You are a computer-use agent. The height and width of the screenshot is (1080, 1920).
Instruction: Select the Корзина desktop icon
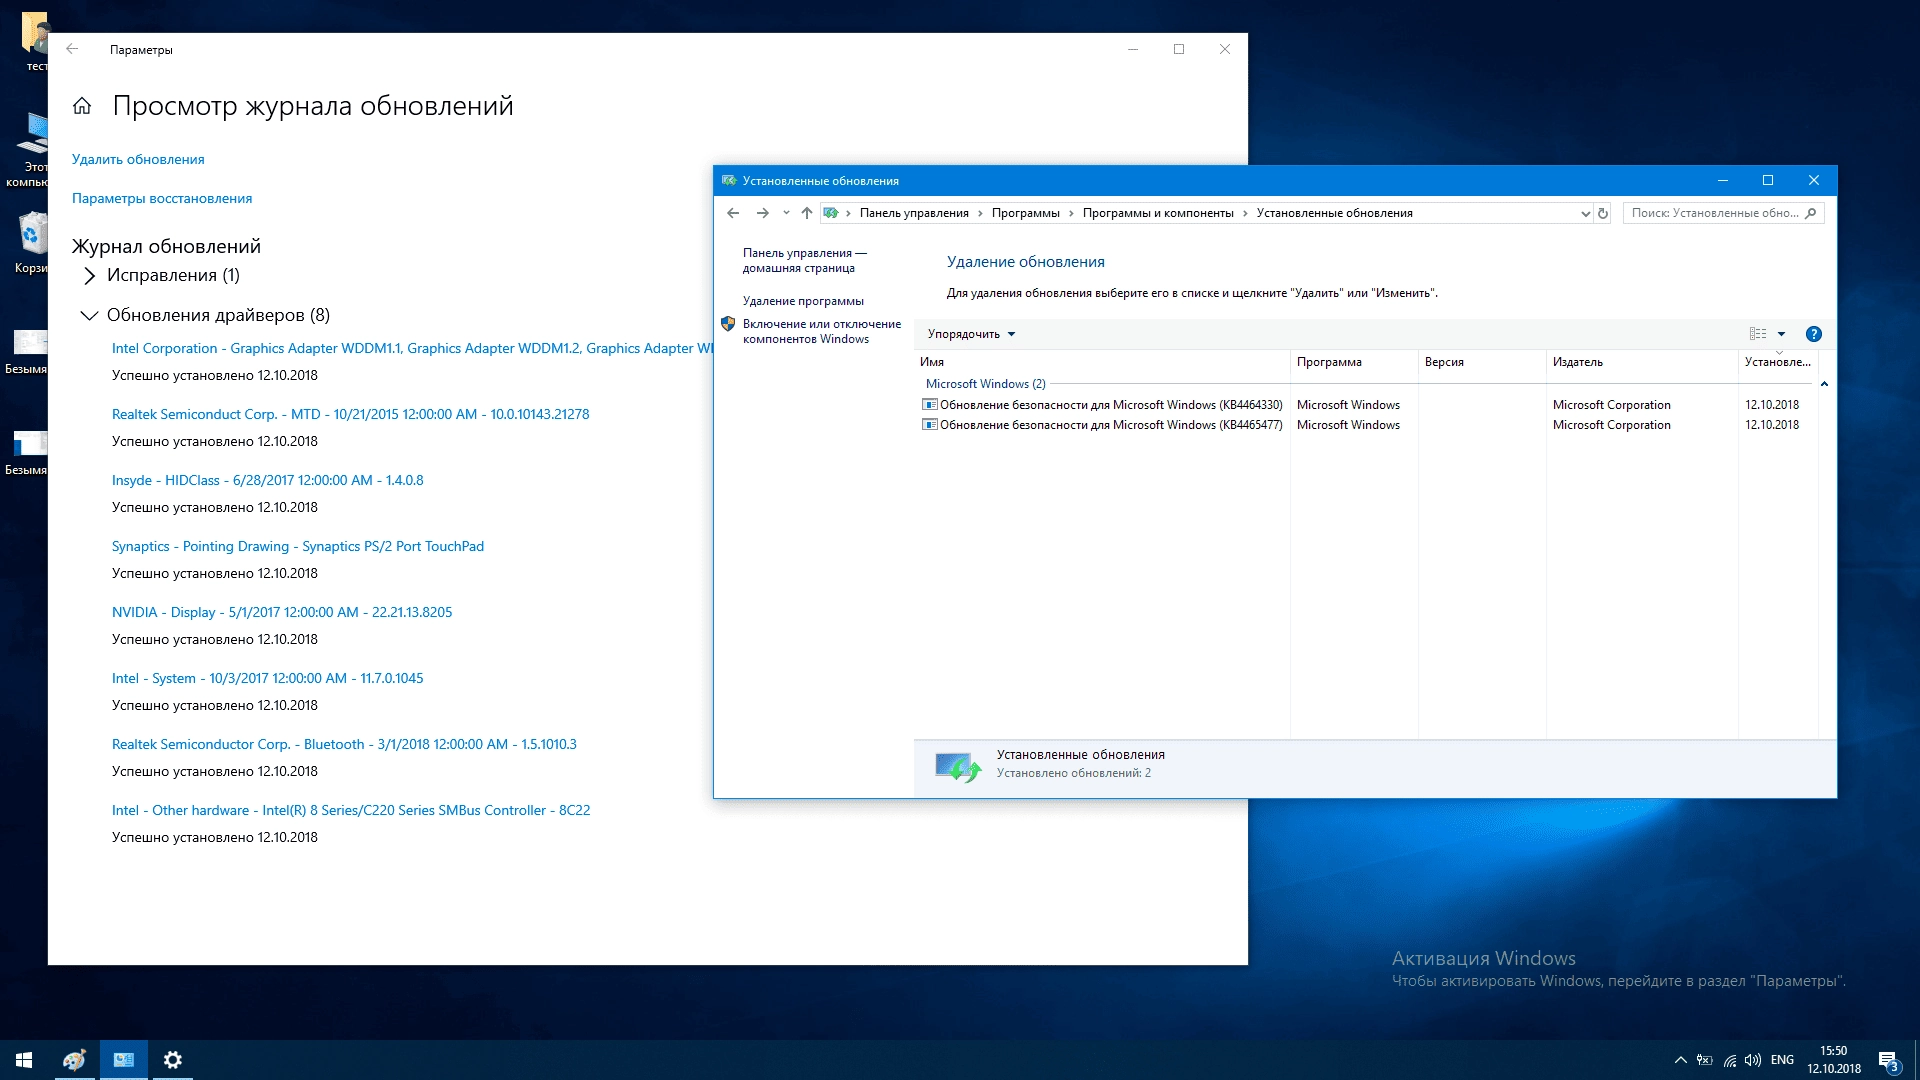(30, 243)
